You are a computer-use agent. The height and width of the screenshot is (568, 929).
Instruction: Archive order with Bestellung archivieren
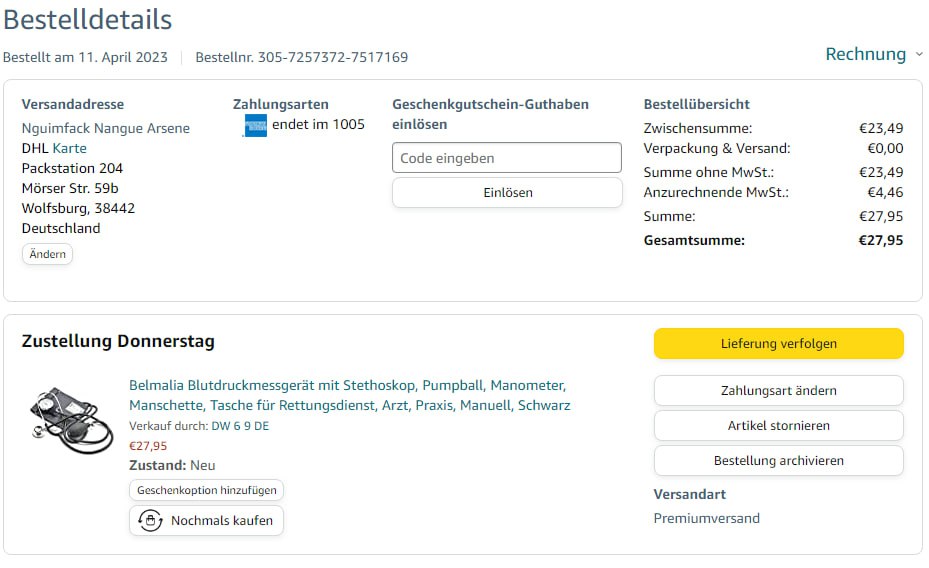pyautogui.click(x=778, y=460)
